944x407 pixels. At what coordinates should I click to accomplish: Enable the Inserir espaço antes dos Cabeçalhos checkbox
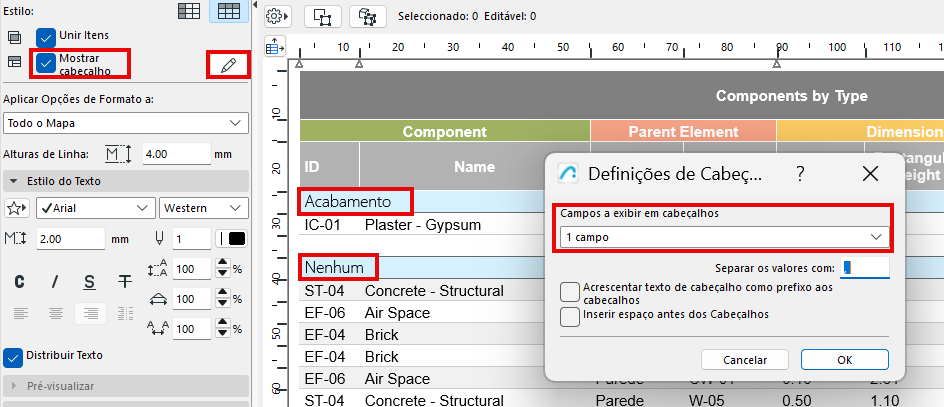(570, 317)
